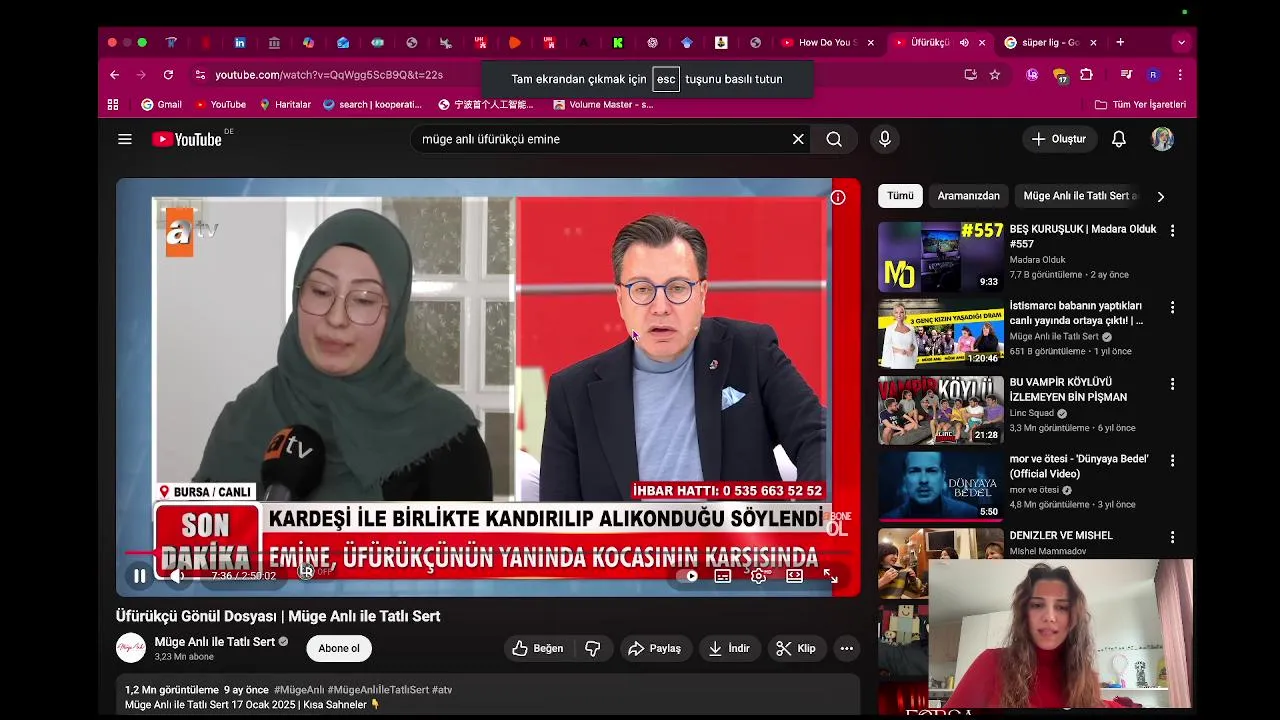This screenshot has width=1280, height=720.
Task: Reload the current page
Action: [x=168, y=74]
